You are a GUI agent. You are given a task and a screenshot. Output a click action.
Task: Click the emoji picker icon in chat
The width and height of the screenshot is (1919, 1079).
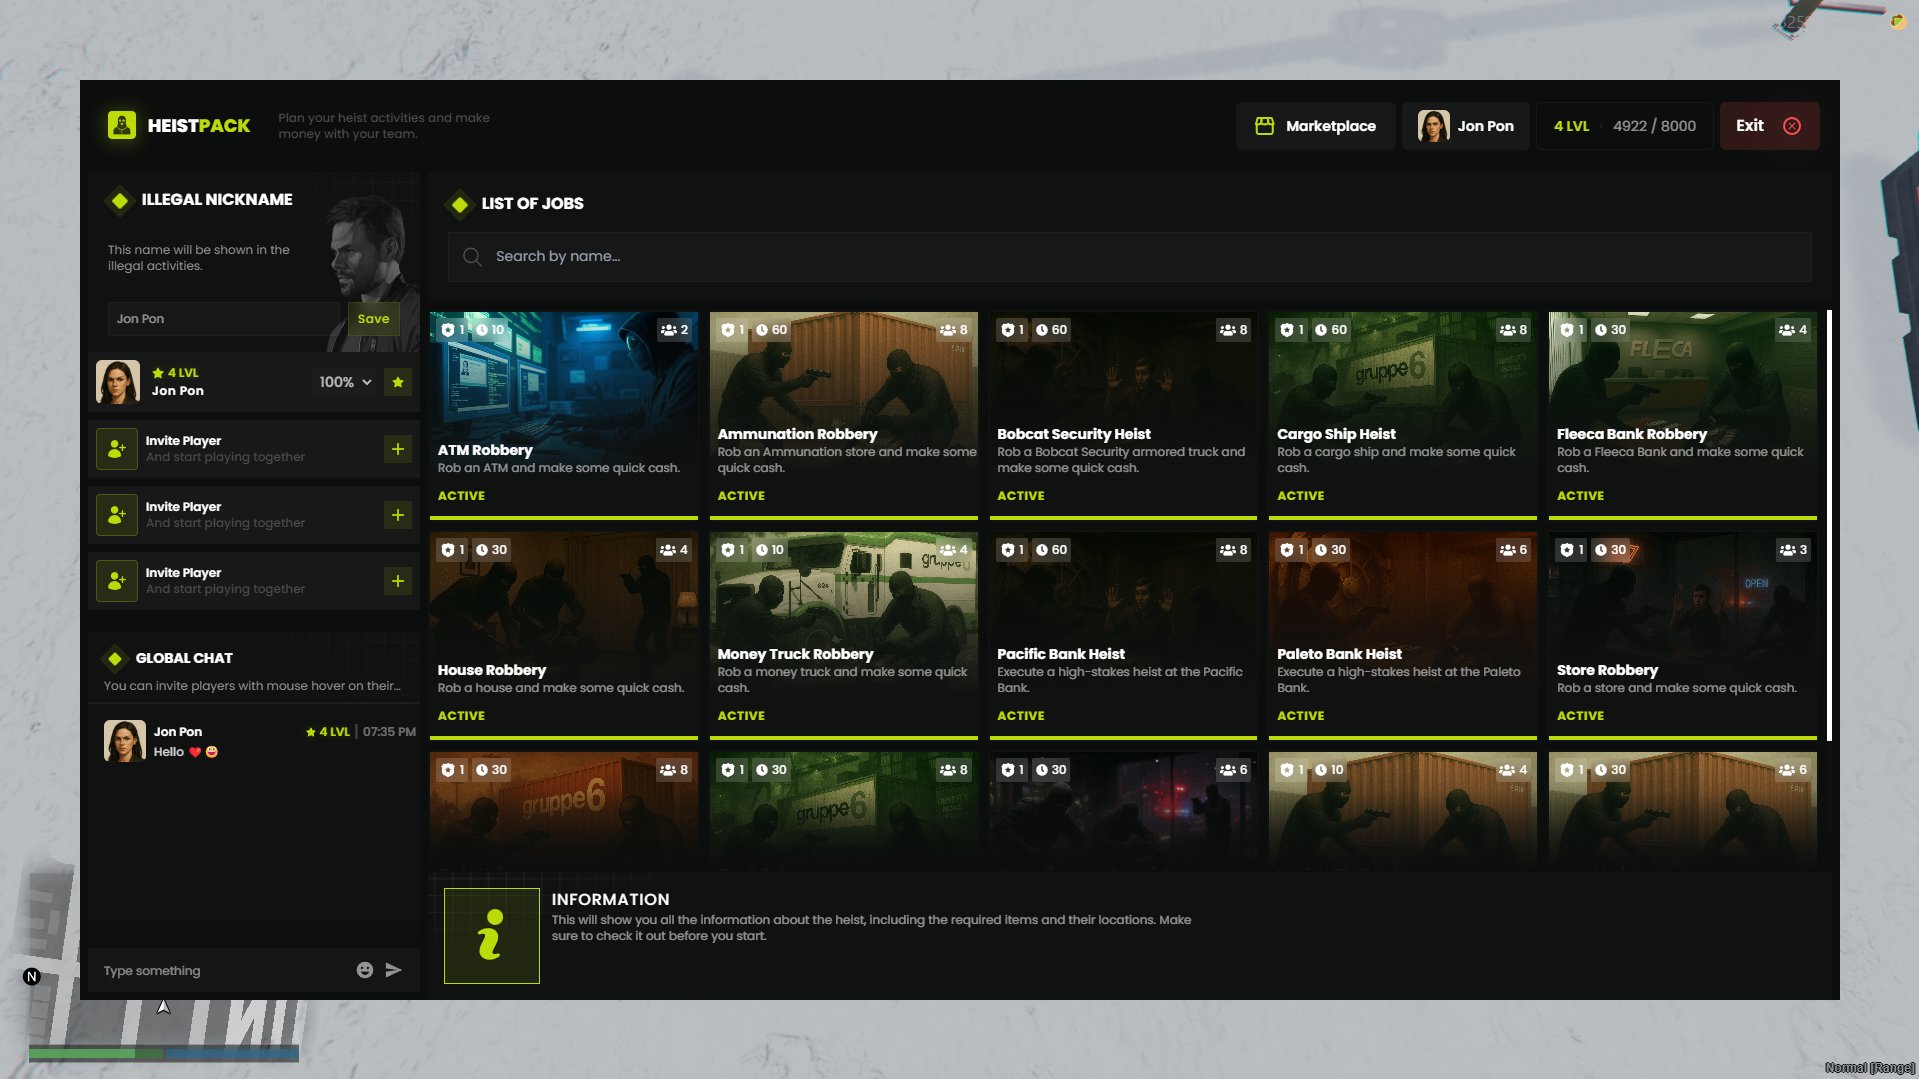[x=365, y=970]
